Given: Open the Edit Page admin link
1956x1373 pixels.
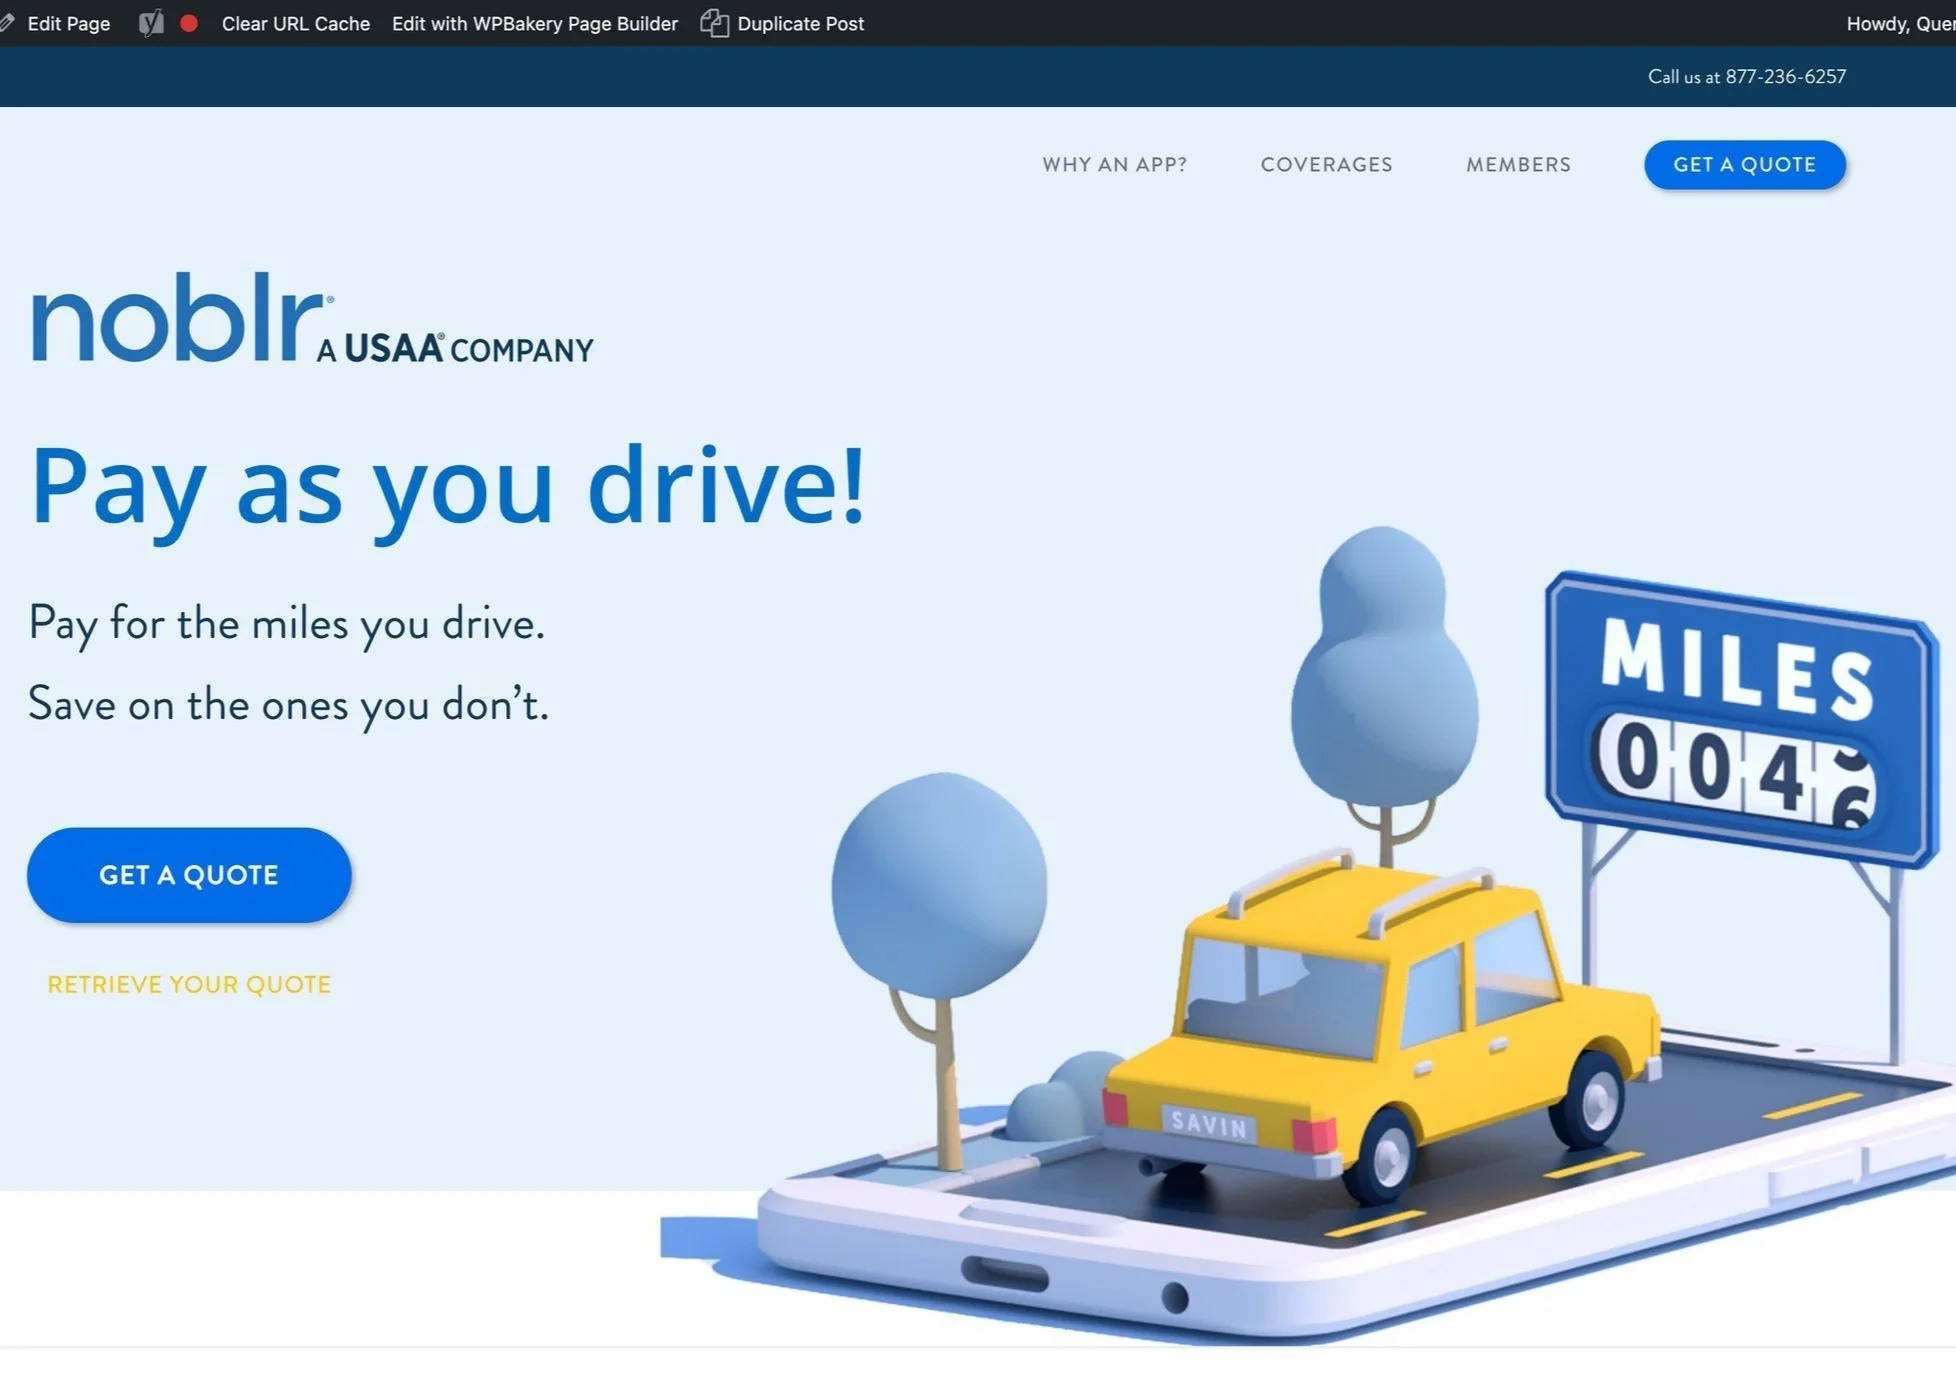Looking at the screenshot, I should tap(68, 23).
